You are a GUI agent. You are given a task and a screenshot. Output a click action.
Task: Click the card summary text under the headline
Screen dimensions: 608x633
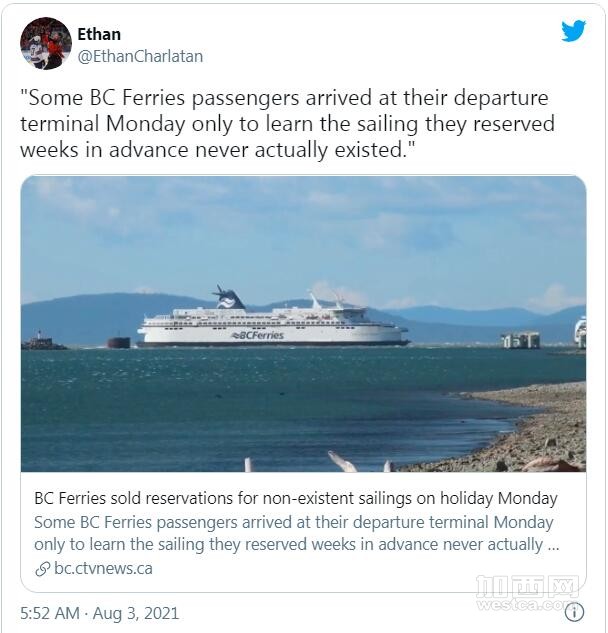[x=295, y=534]
